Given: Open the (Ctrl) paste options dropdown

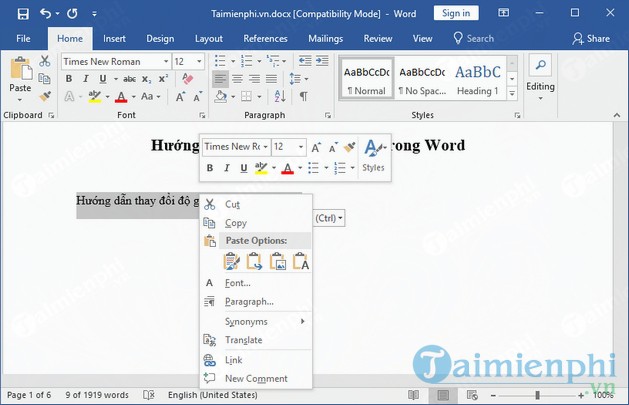Looking at the screenshot, I should (329, 218).
